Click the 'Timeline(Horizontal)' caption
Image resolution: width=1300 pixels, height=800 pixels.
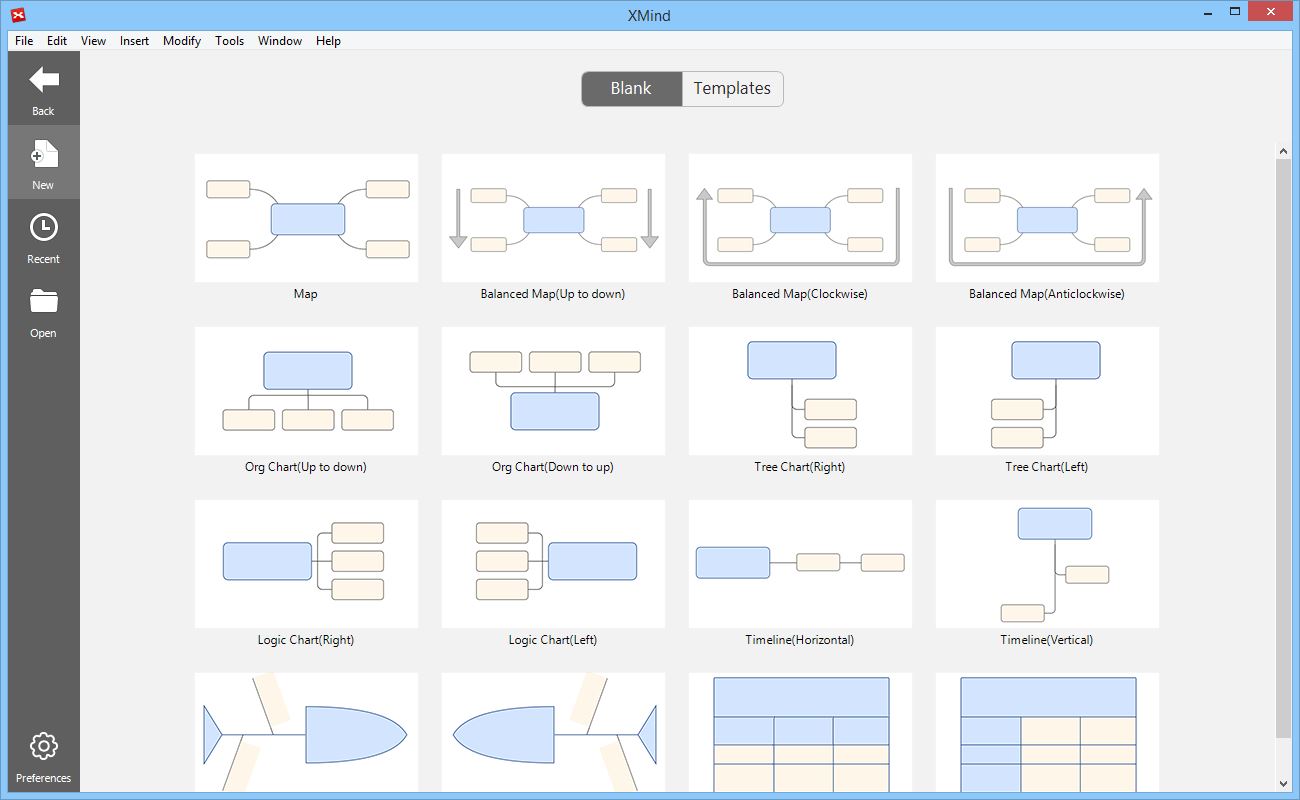800,640
